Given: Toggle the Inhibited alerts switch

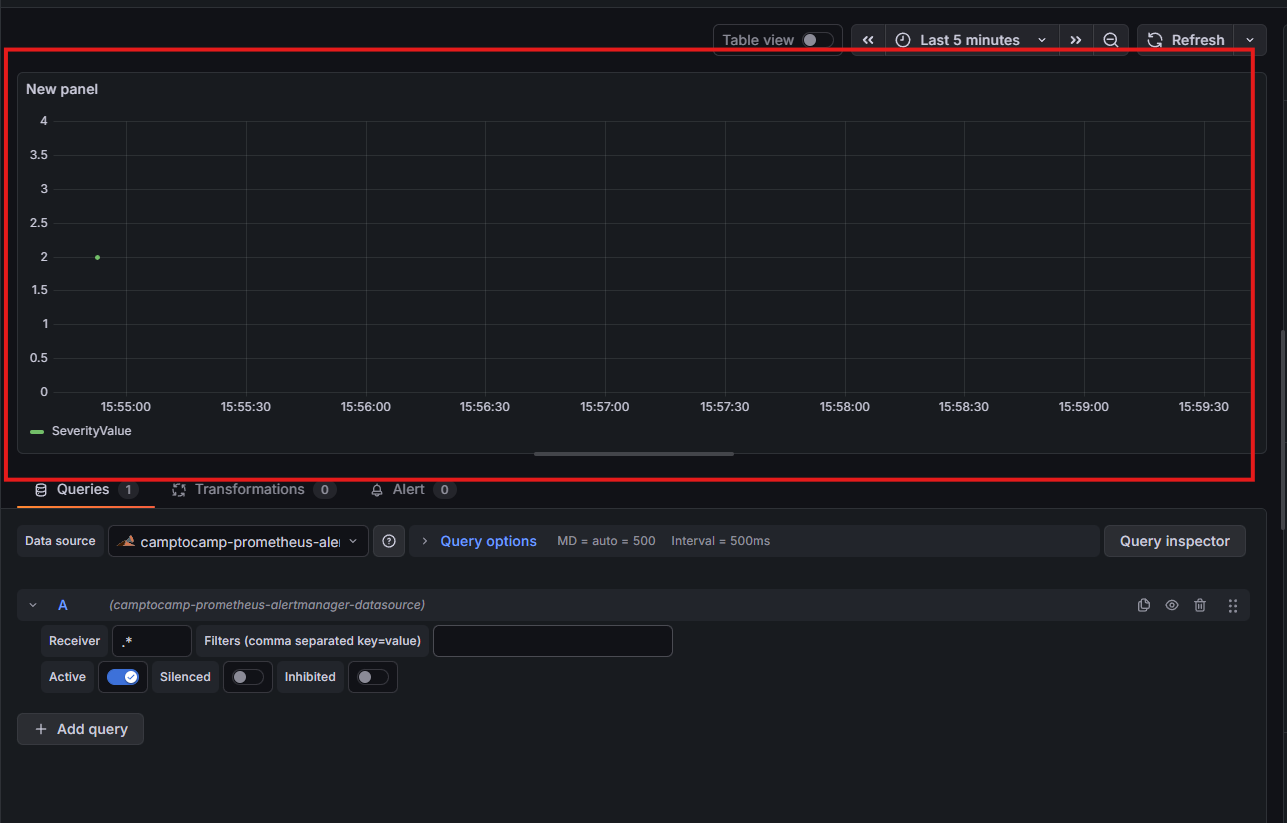Looking at the screenshot, I should [x=372, y=677].
